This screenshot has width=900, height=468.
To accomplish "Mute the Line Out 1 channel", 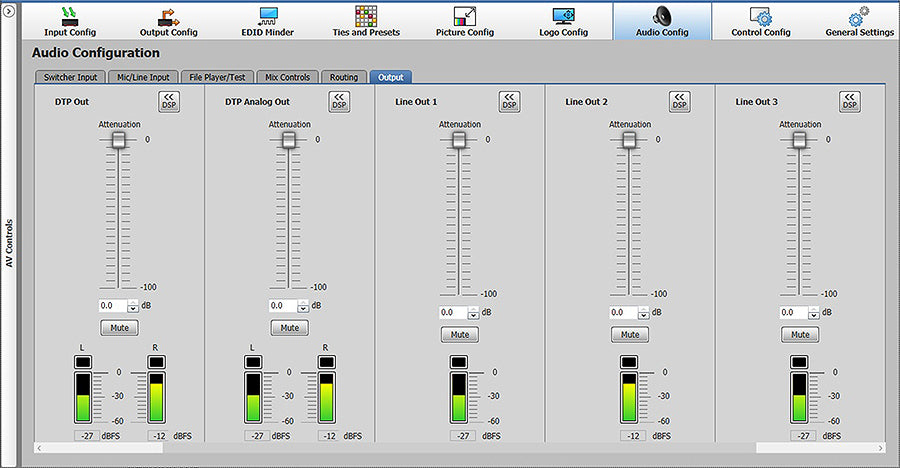I will tap(460, 335).
